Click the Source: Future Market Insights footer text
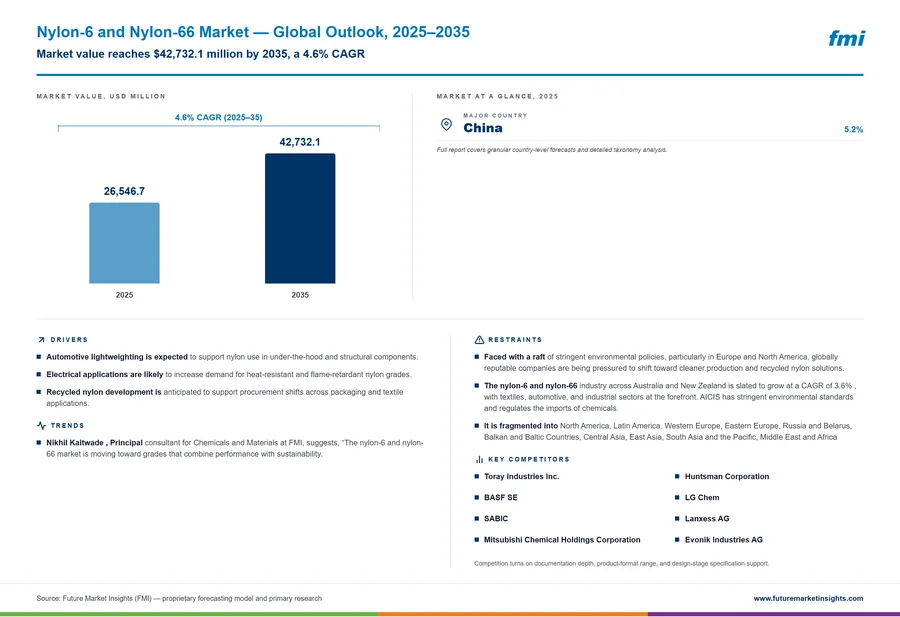The width and height of the screenshot is (900, 617). (179, 598)
